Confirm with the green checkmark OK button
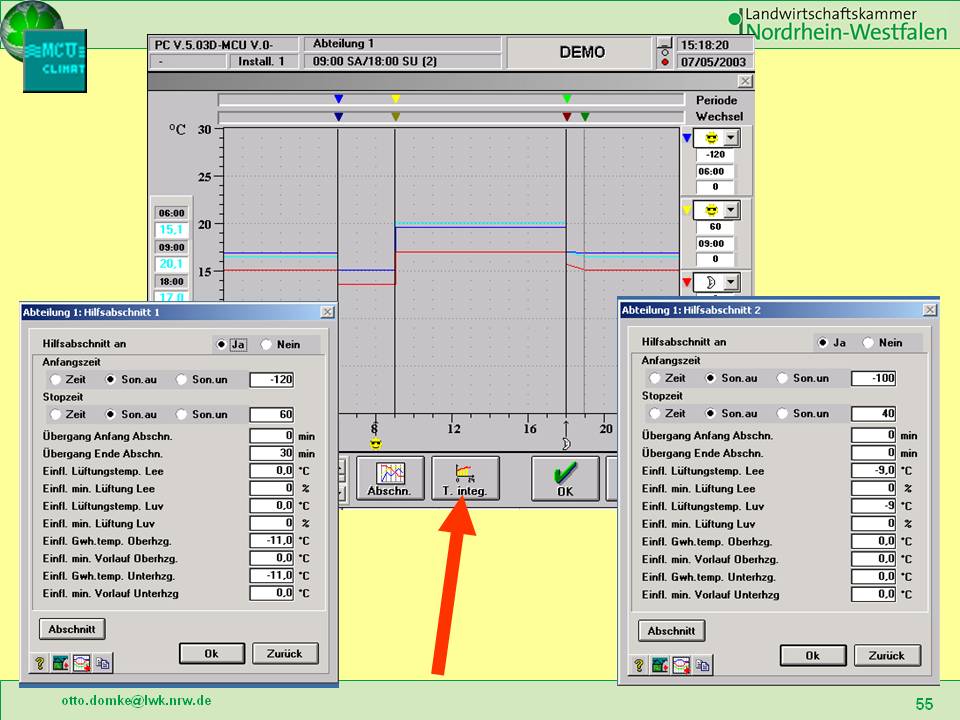Viewport: 960px width, 720px height. pyautogui.click(x=565, y=479)
